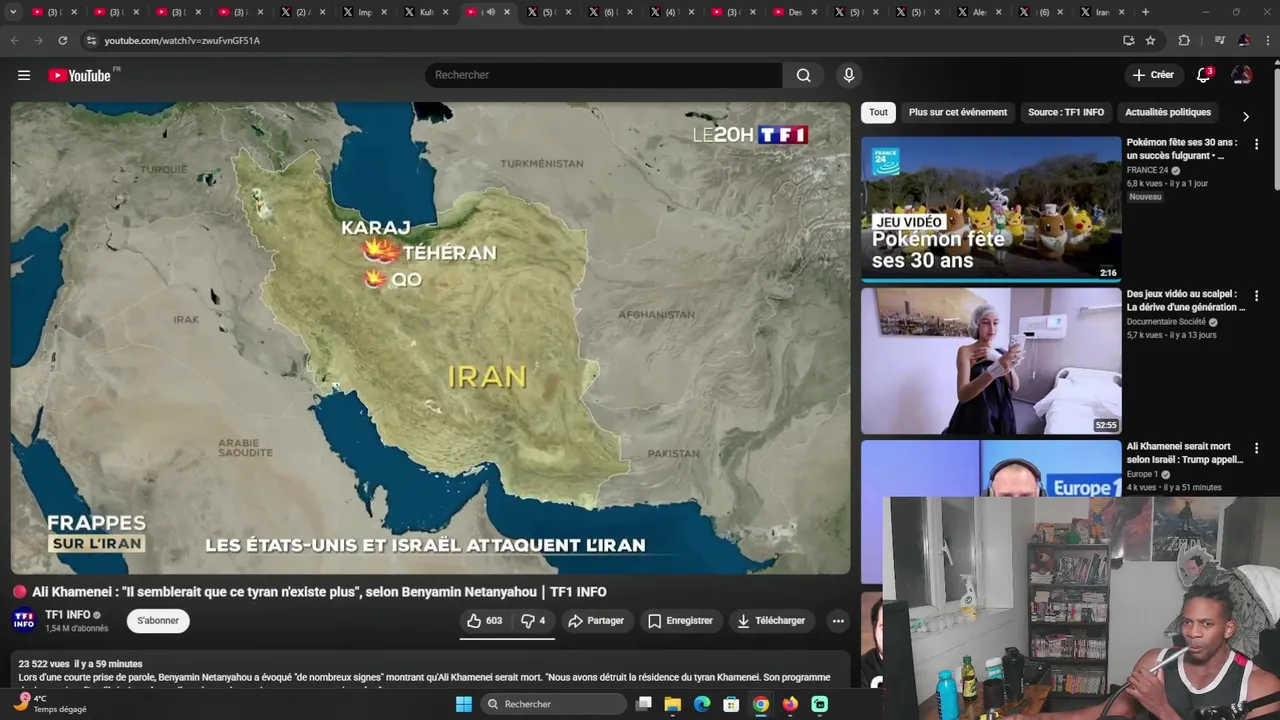Open the Chrome profile avatar
The width and height of the screenshot is (1280, 720).
click(1244, 40)
